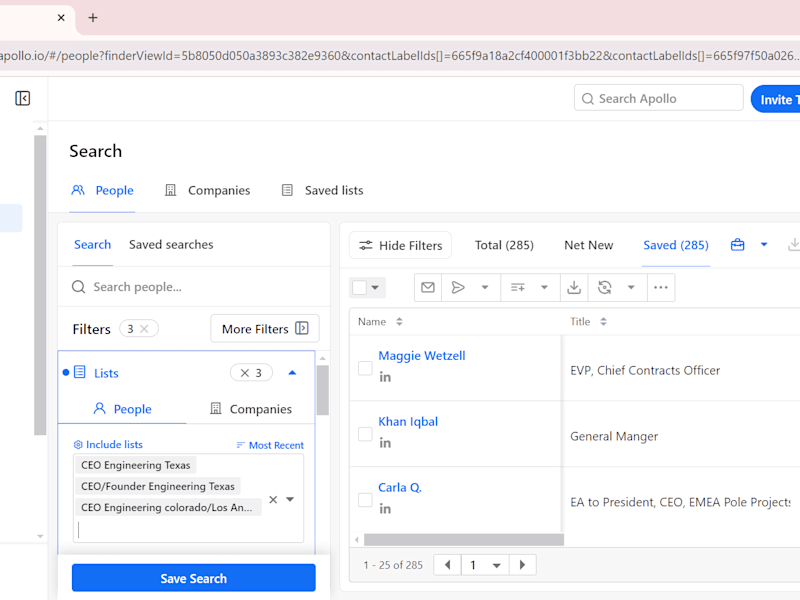Clear the 3 selected Lists filter

251,373
